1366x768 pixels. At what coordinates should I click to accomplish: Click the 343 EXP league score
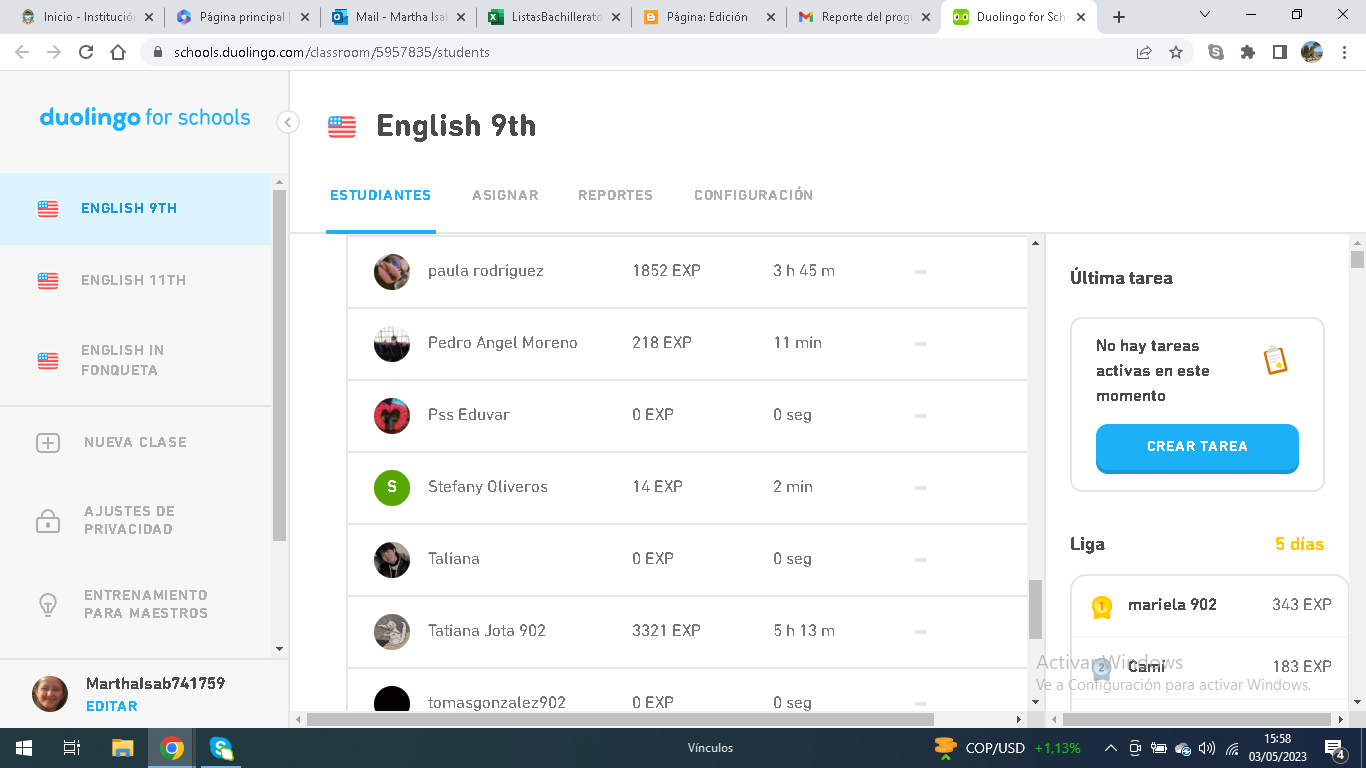click(x=1302, y=605)
